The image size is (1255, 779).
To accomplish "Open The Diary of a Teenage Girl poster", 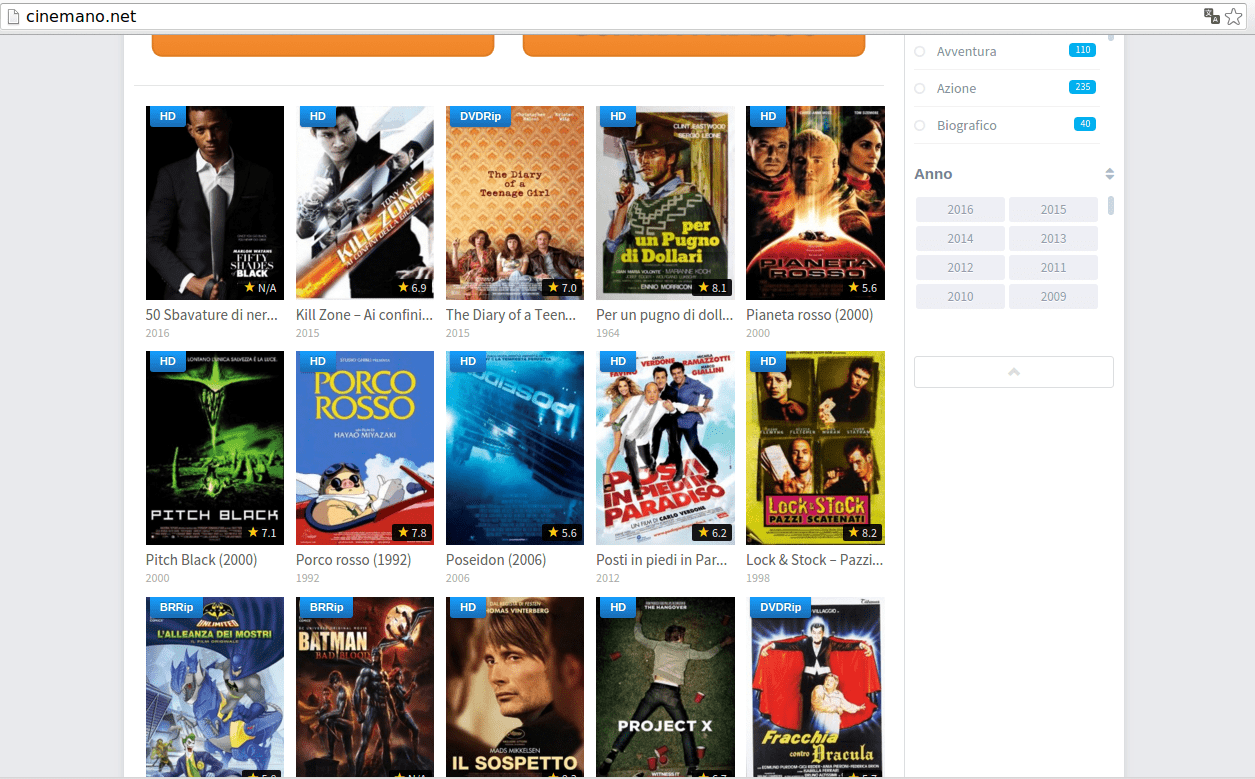I will [x=515, y=203].
